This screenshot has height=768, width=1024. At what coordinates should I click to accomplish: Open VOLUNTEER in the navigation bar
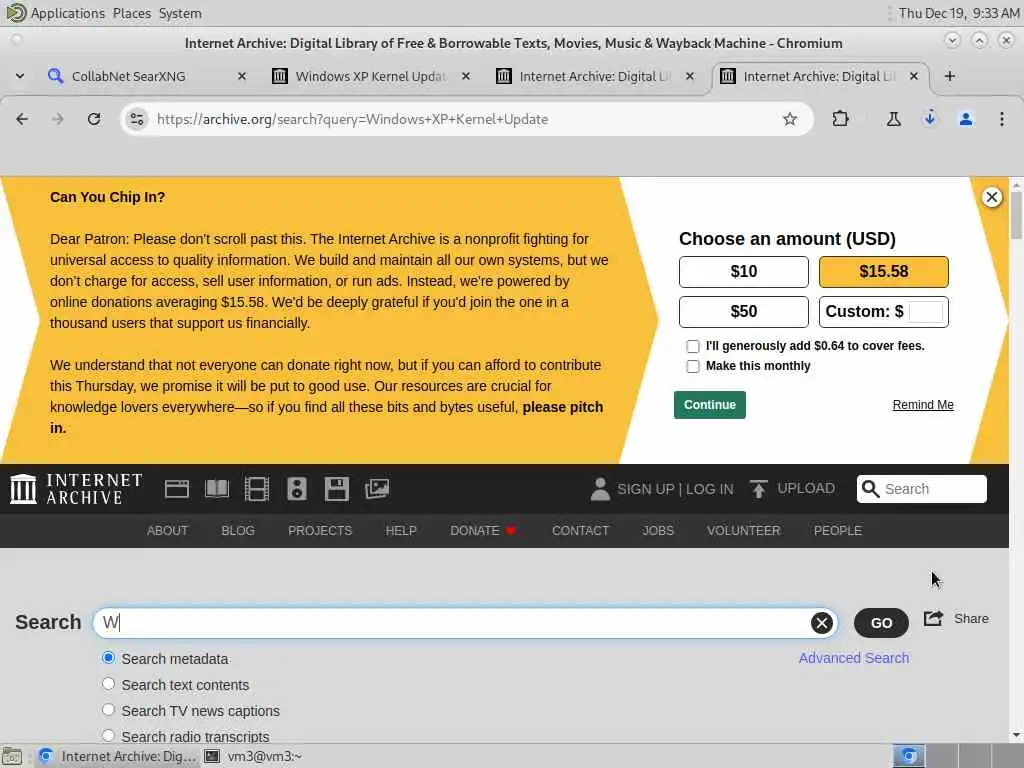(x=743, y=530)
